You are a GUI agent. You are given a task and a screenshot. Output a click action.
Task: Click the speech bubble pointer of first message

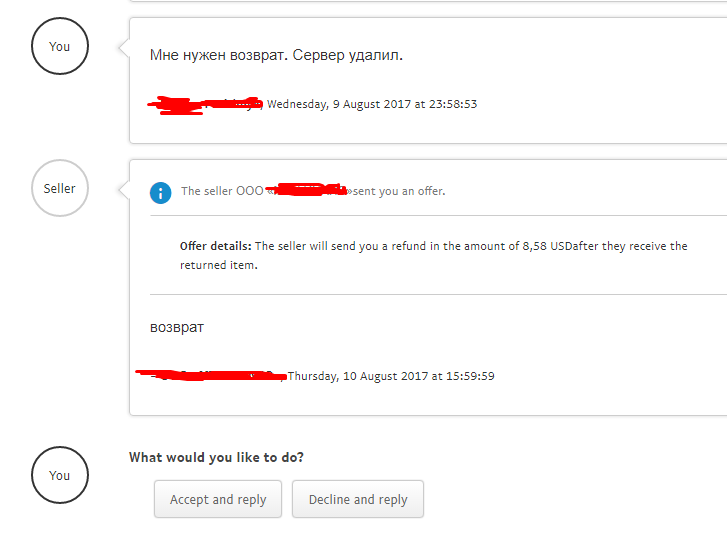point(124,48)
